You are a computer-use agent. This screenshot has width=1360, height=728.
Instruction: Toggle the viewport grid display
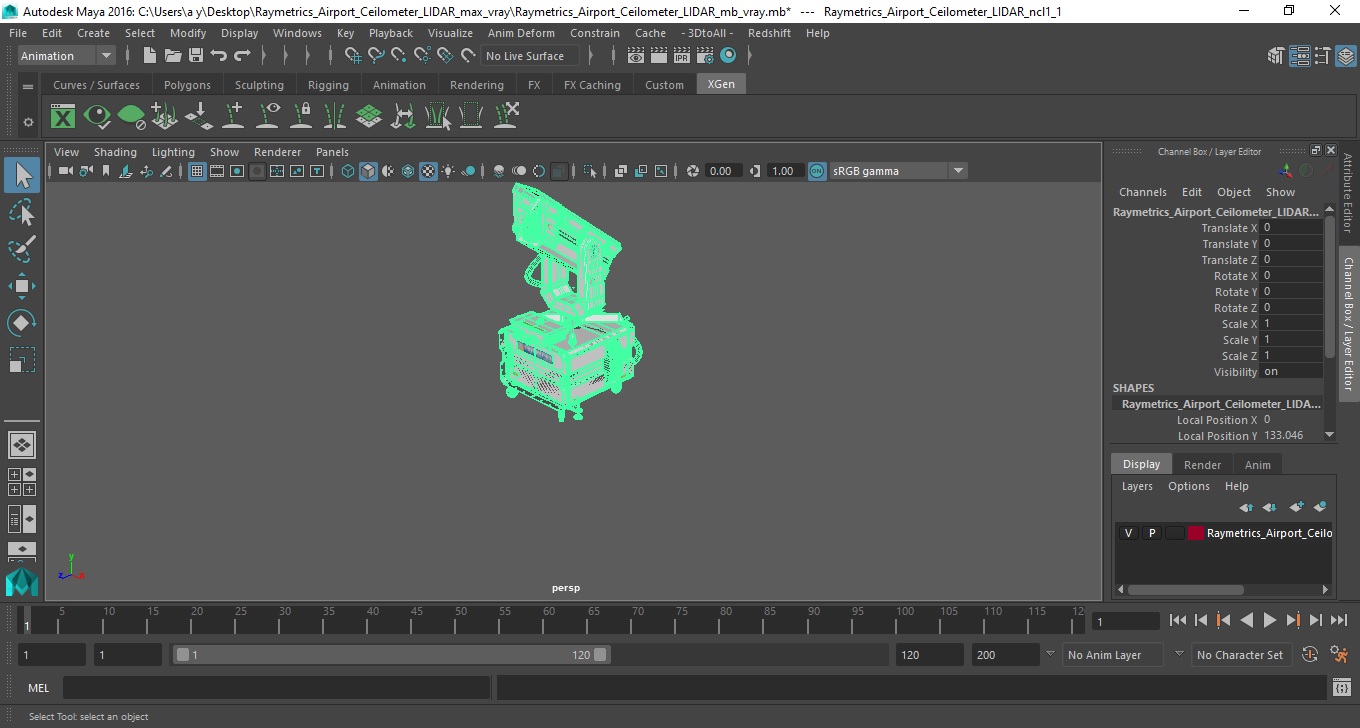click(197, 171)
